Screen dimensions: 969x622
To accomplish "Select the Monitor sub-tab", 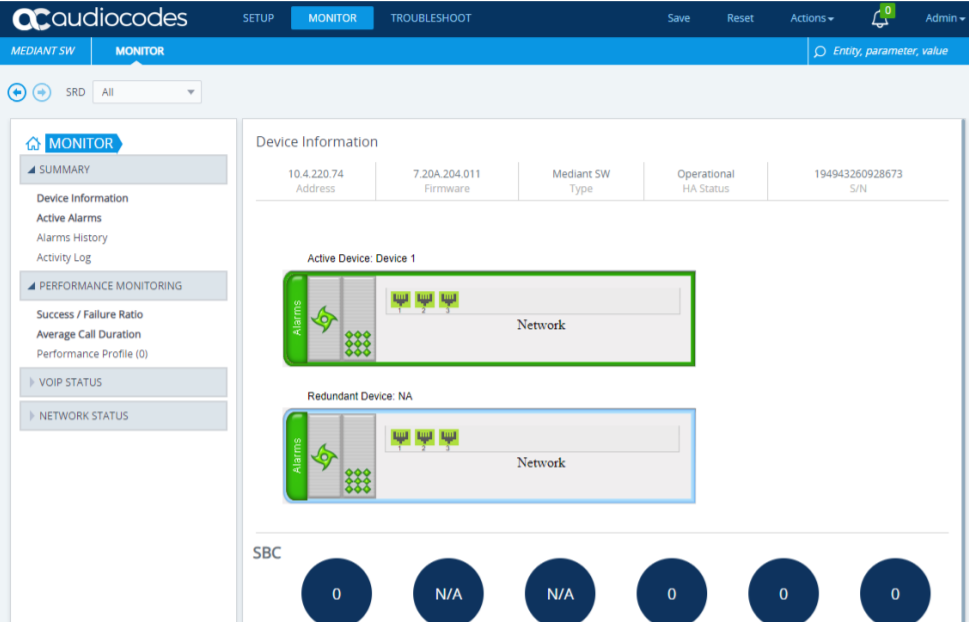I will 140,51.
